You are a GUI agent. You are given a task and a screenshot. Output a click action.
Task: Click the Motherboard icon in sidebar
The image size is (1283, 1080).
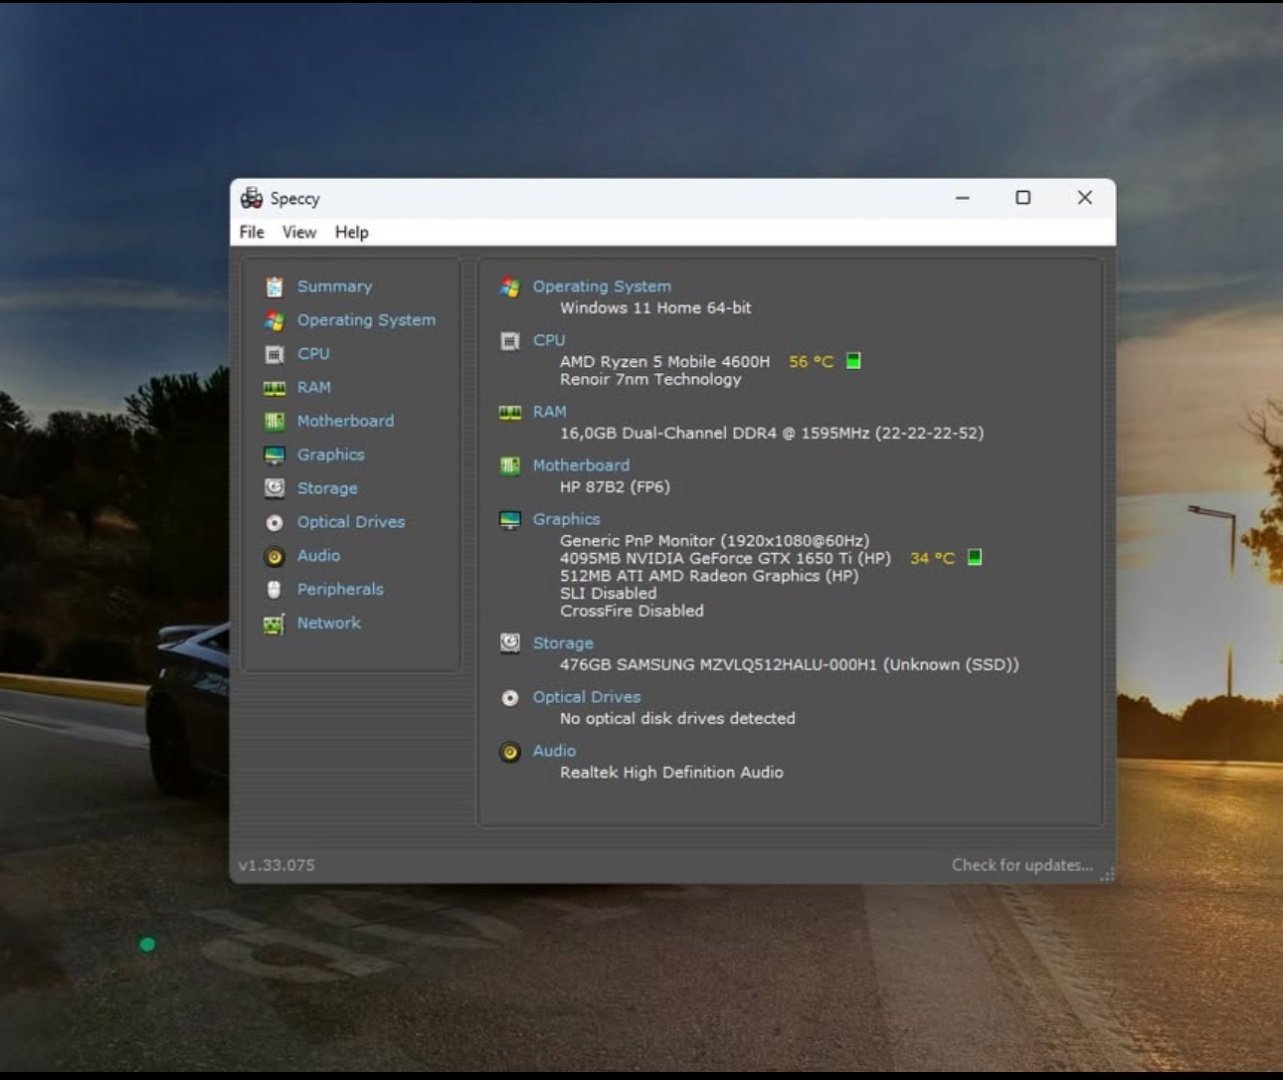pos(274,421)
